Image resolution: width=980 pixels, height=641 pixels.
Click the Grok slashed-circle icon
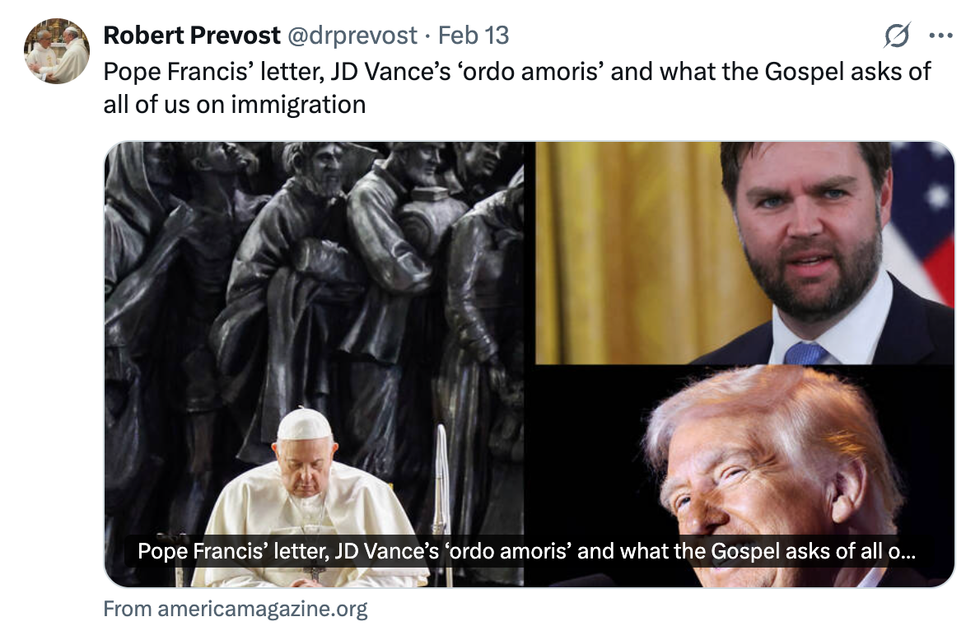point(897,35)
